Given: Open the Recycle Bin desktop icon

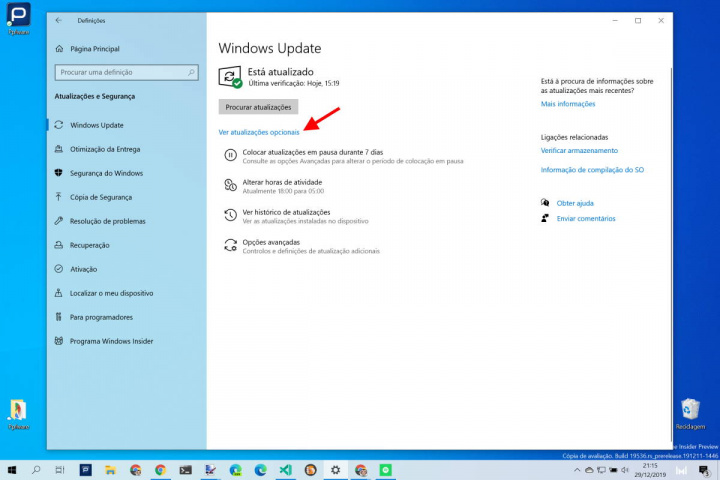Looking at the screenshot, I should (689, 409).
